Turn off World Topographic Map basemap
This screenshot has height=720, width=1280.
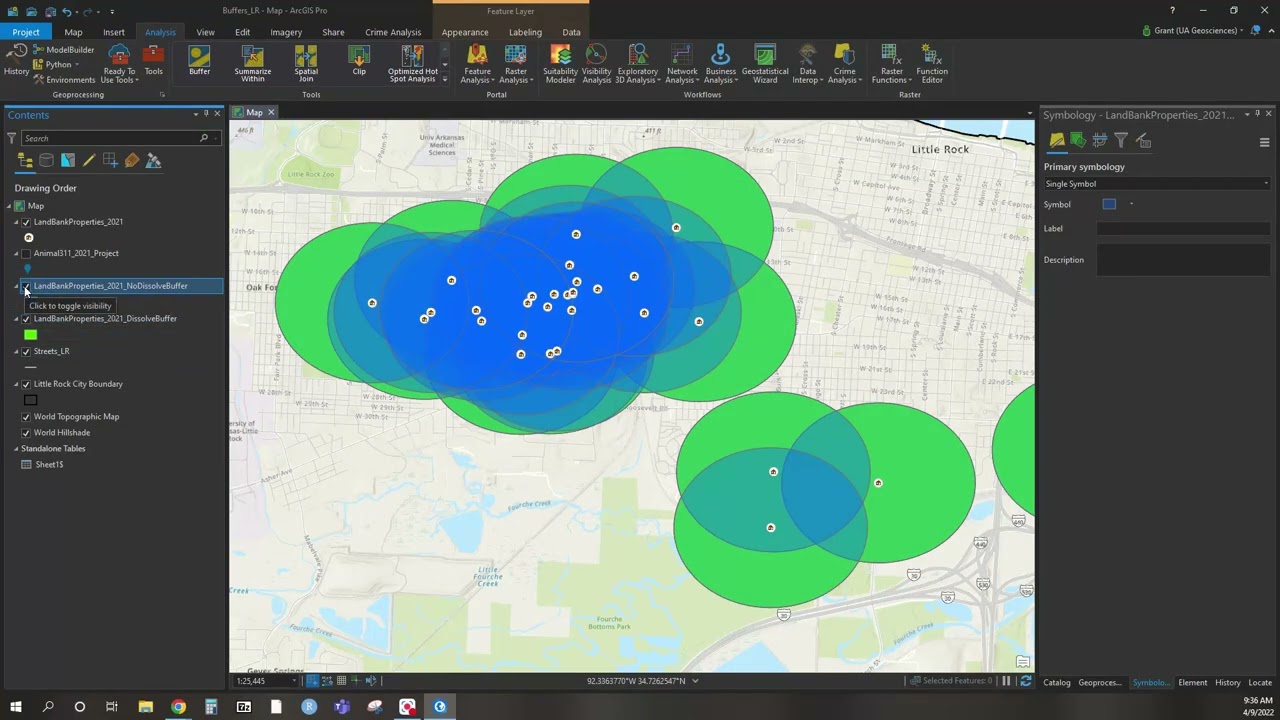[x=26, y=417]
